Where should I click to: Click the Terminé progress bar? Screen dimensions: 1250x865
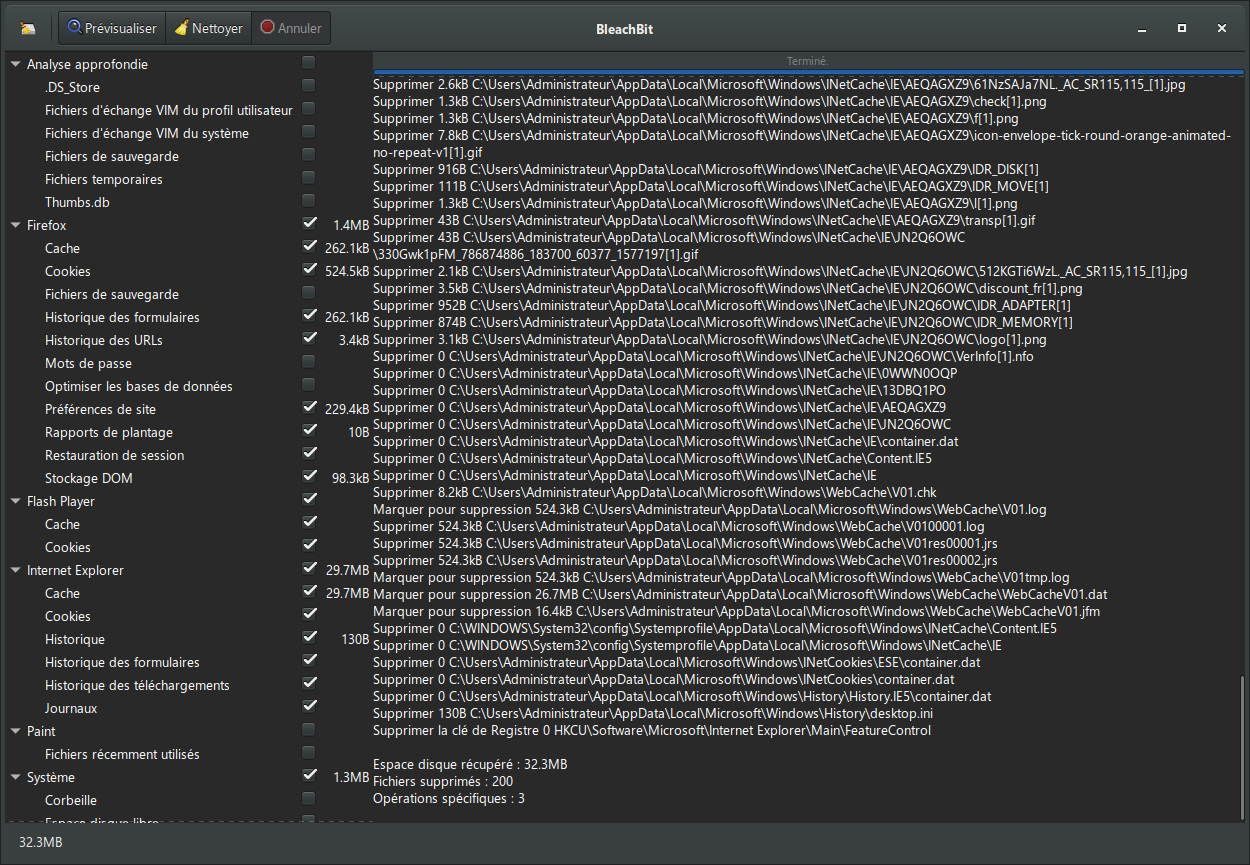(x=808, y=63)
